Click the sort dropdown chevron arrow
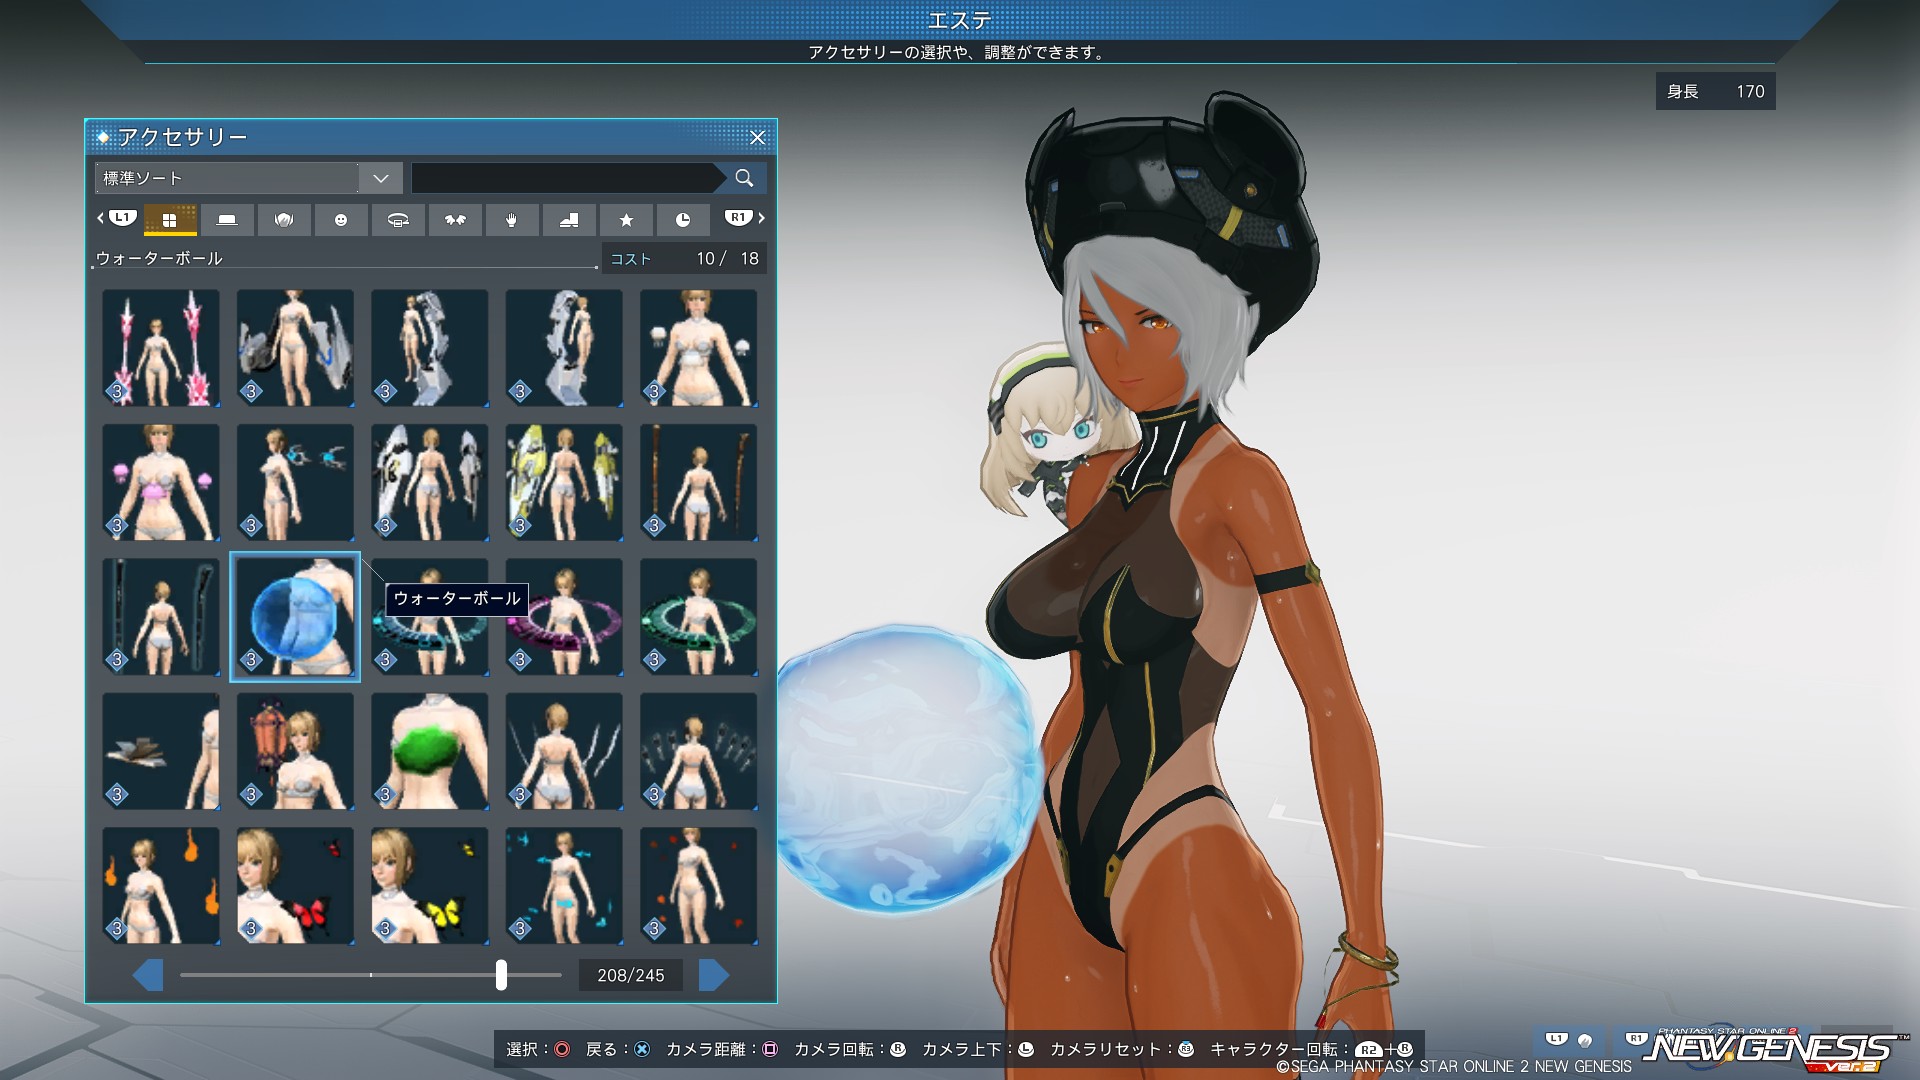 (x=380, y=178)
